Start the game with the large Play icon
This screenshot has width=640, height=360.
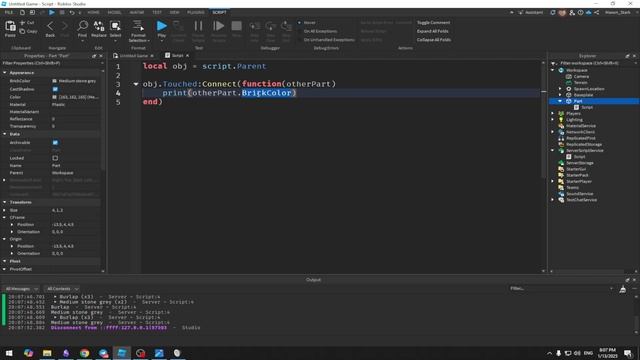[x=162, y=26]
